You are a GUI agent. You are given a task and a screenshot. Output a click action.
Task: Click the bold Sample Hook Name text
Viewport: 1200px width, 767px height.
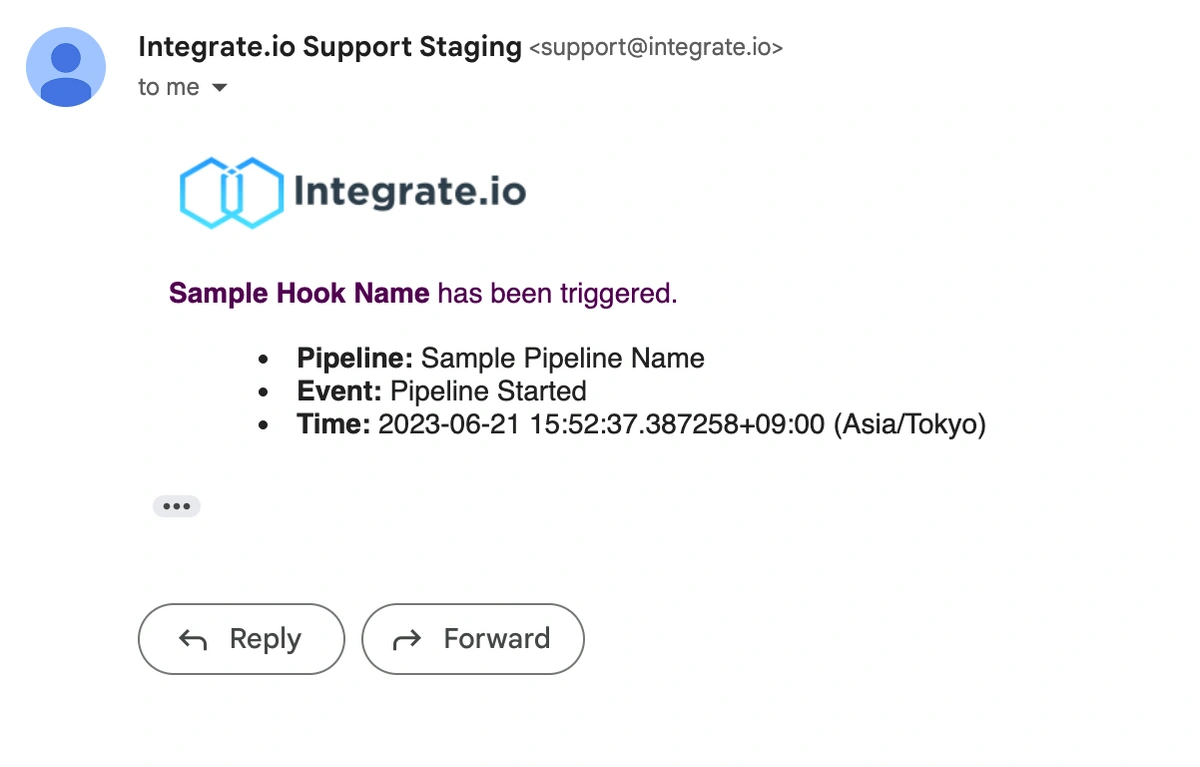pos(299,293)
